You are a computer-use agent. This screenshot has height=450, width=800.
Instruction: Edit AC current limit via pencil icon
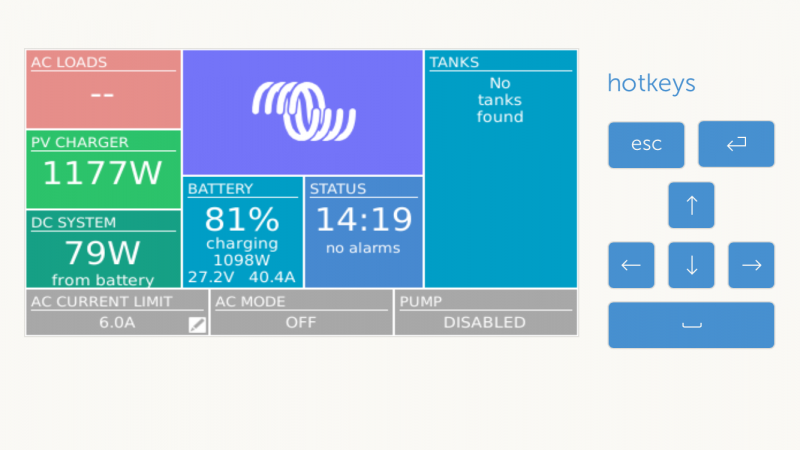click(197, 324)
